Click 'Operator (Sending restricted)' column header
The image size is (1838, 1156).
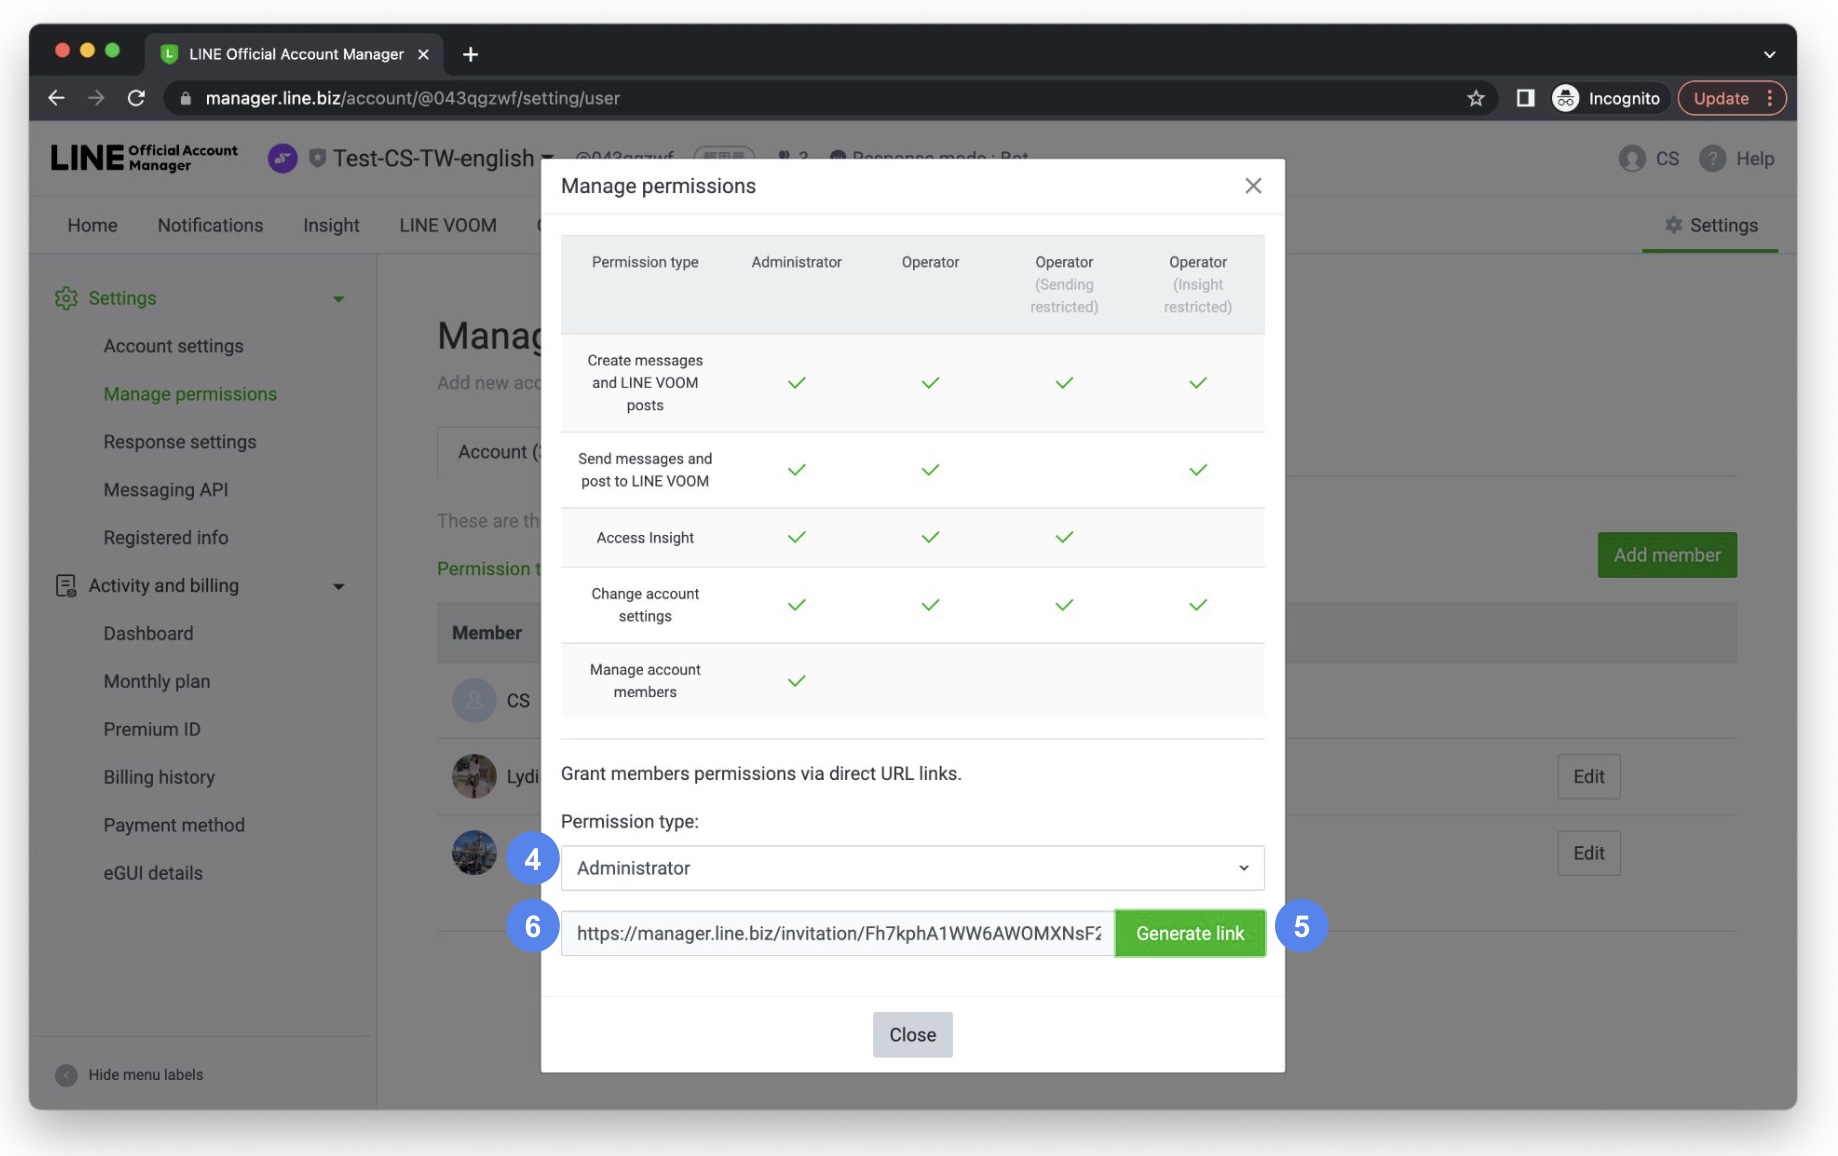click(x=1064, y=284)
